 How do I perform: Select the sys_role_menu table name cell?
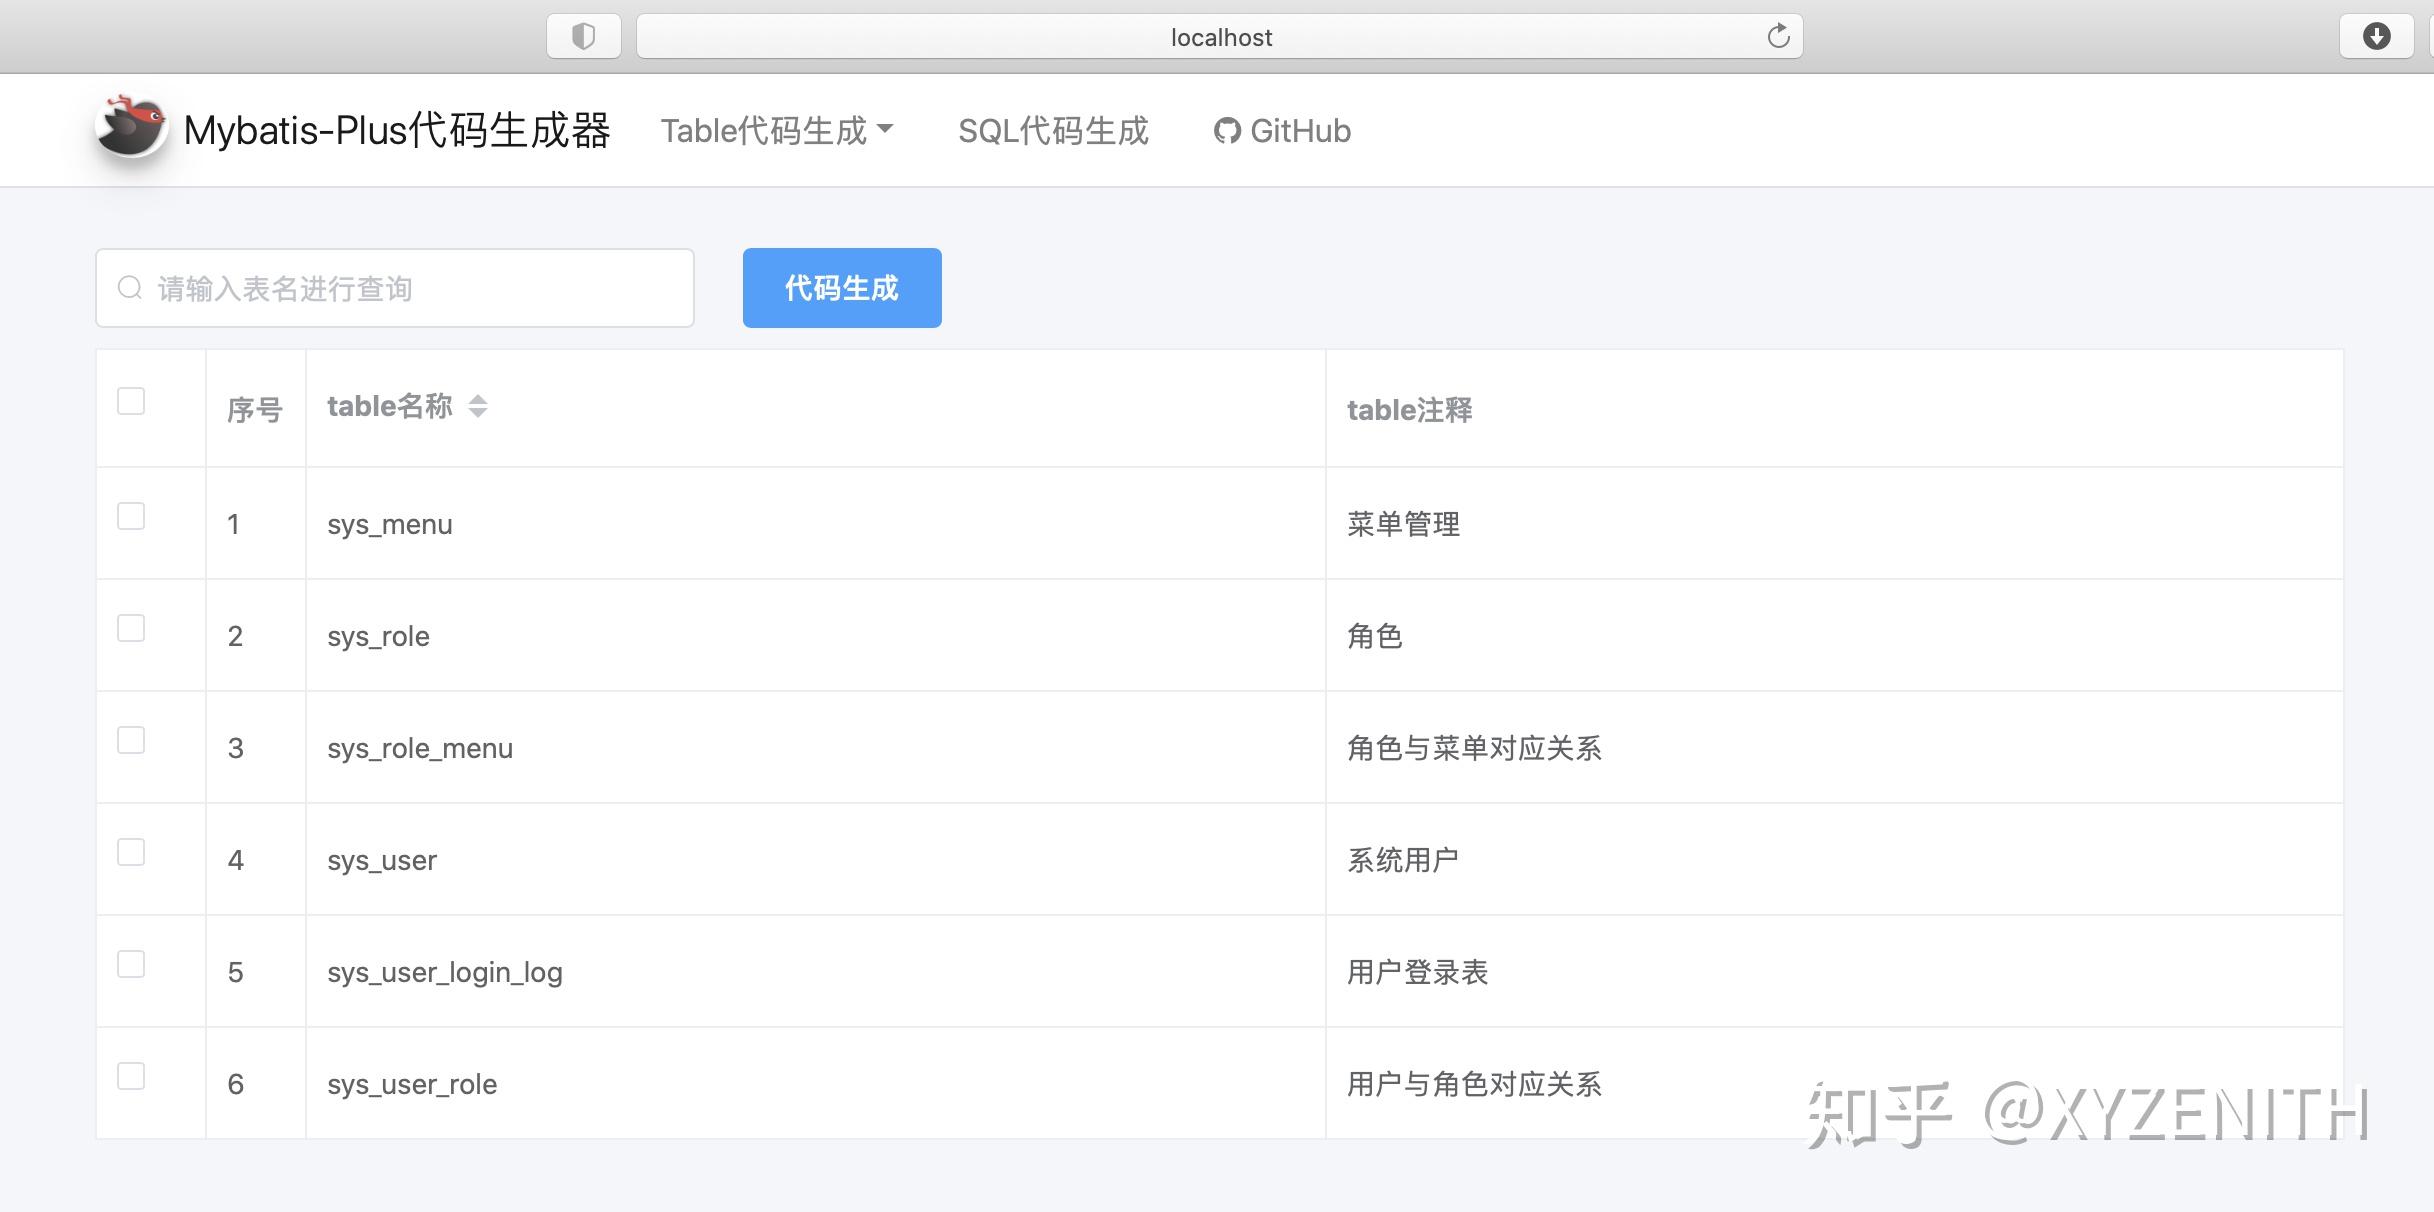pyautogui.click(x=420, y=748)
